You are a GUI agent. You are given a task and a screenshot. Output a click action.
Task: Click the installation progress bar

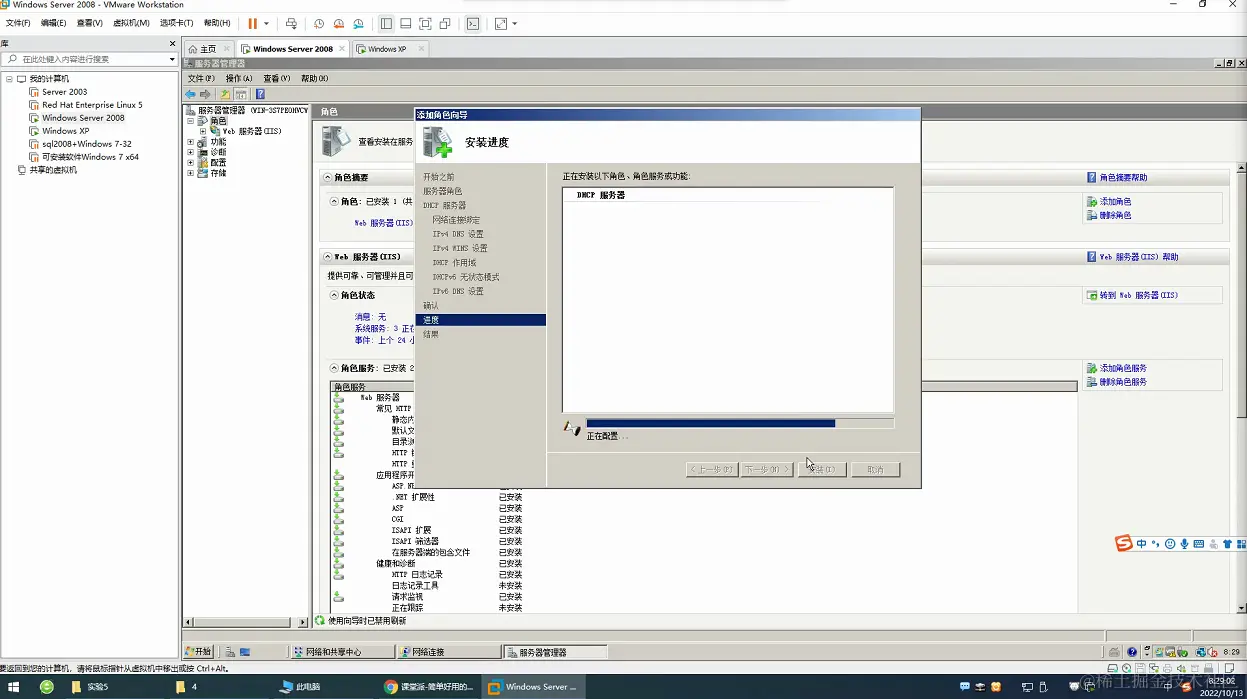740,423
